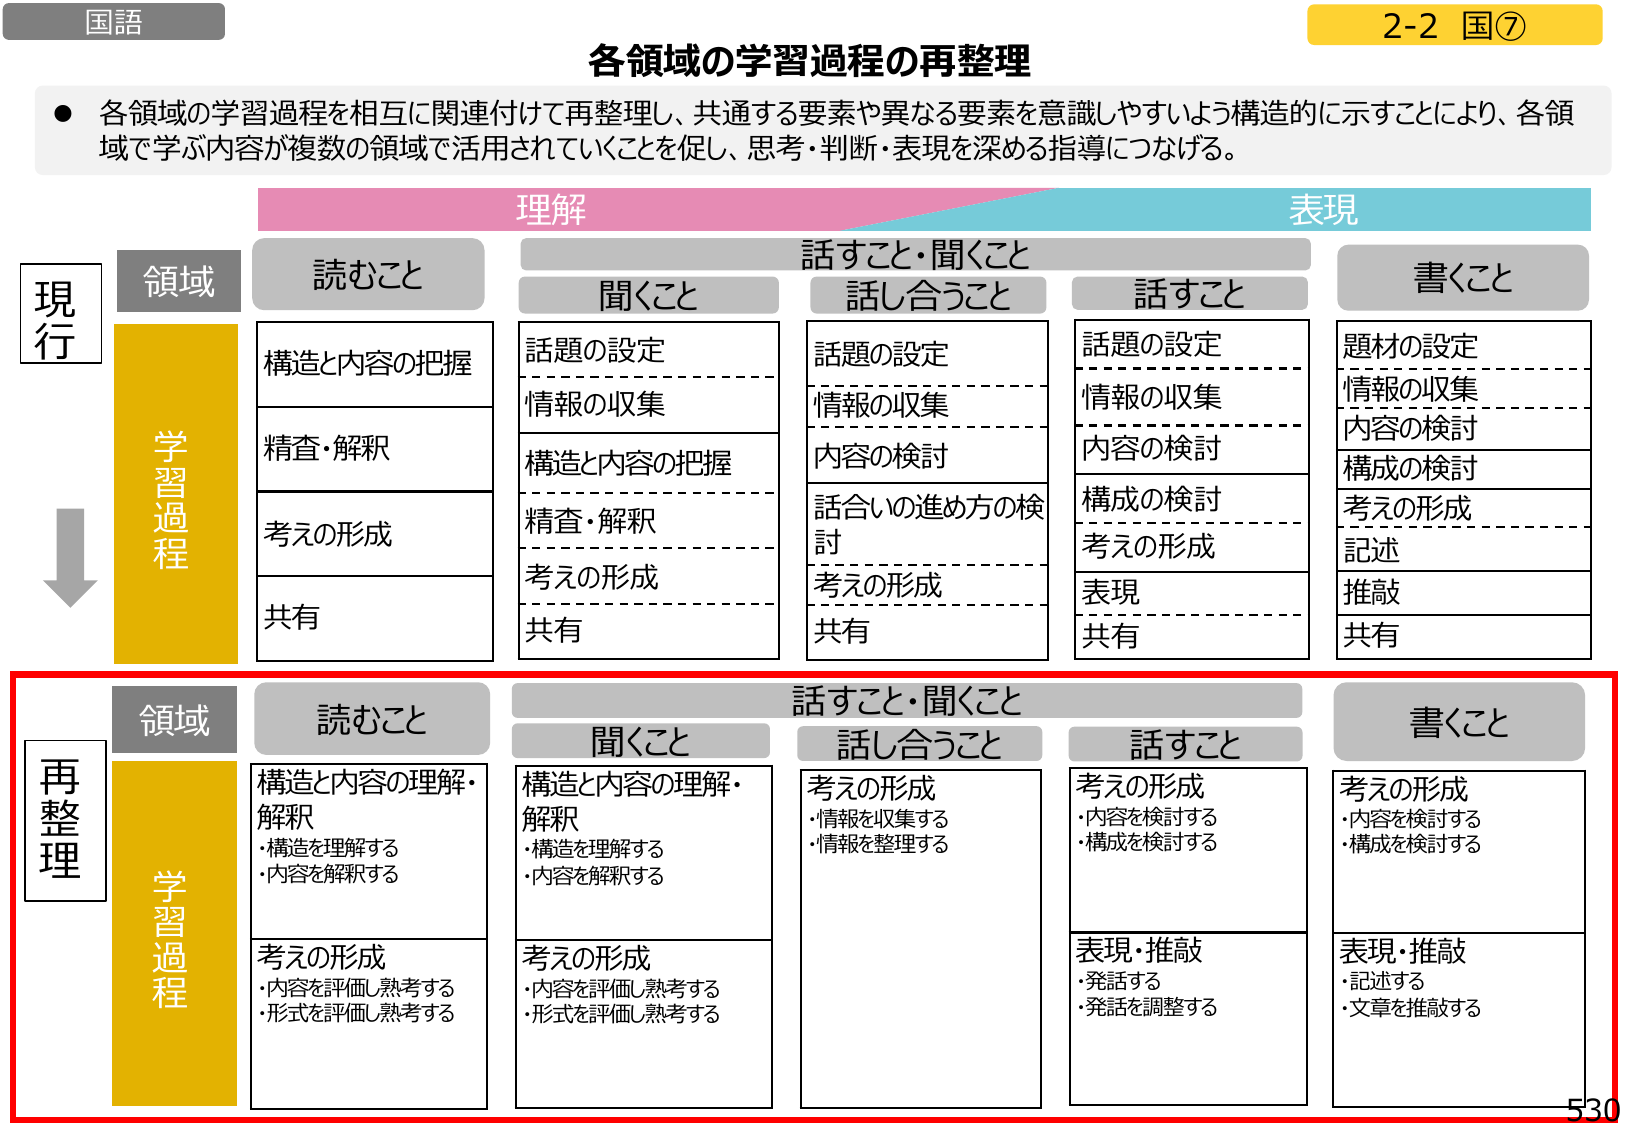Click the 読むこと header in 現行 section
Viewport: 1625px width, 1125px height.
pyautogui.click(x=368, y=274)
